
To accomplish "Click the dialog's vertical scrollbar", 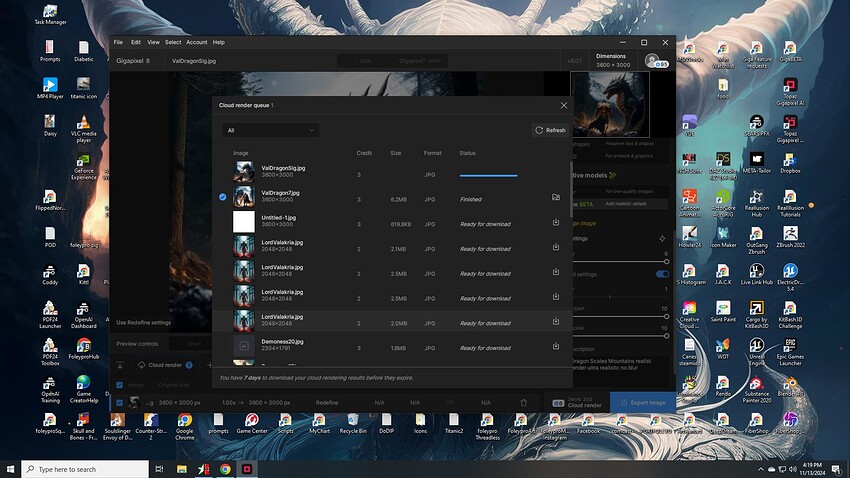I will (571, 189).
